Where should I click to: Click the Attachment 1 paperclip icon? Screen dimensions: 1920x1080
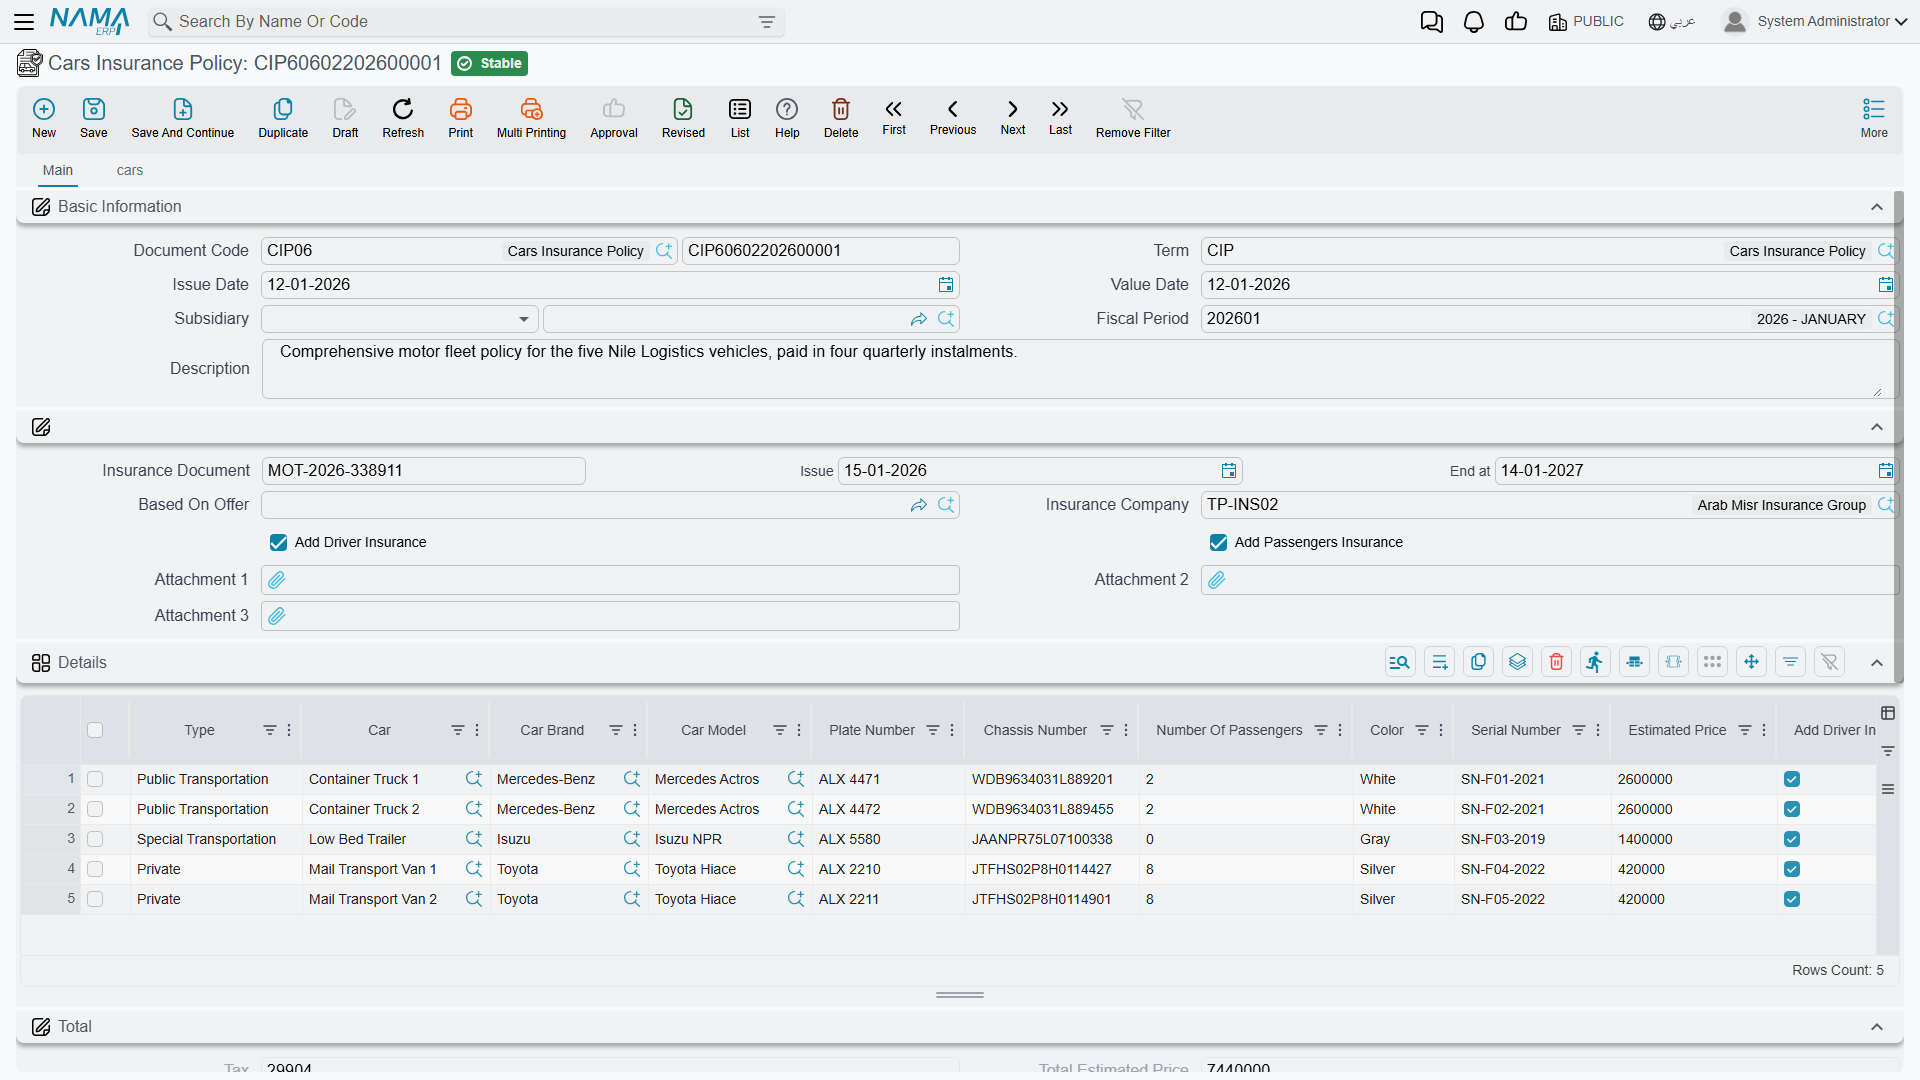coord(277,580)
